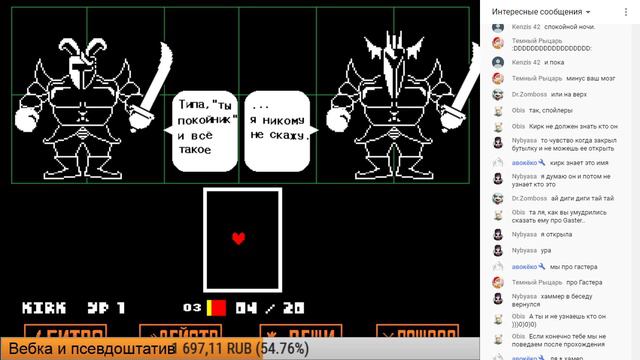This screenshot has height=360, width=640.
Task: Select the ДЕЙСТВ act button
Action: coord(181,331)
